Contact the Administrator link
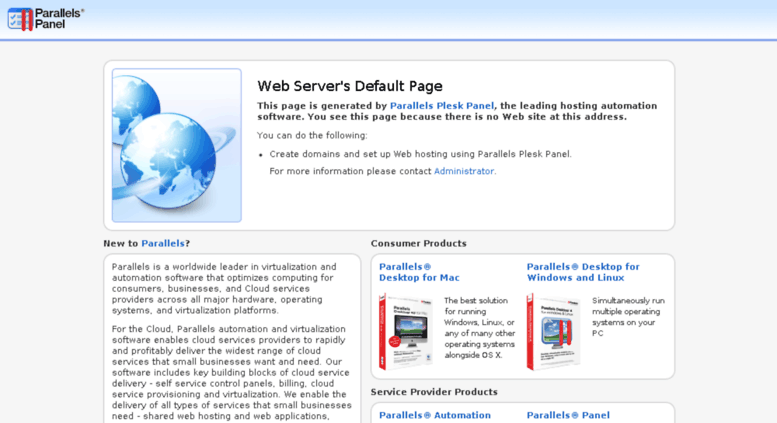Image resolution: width=777 pixels, height=423 pixels. [464, 171]
